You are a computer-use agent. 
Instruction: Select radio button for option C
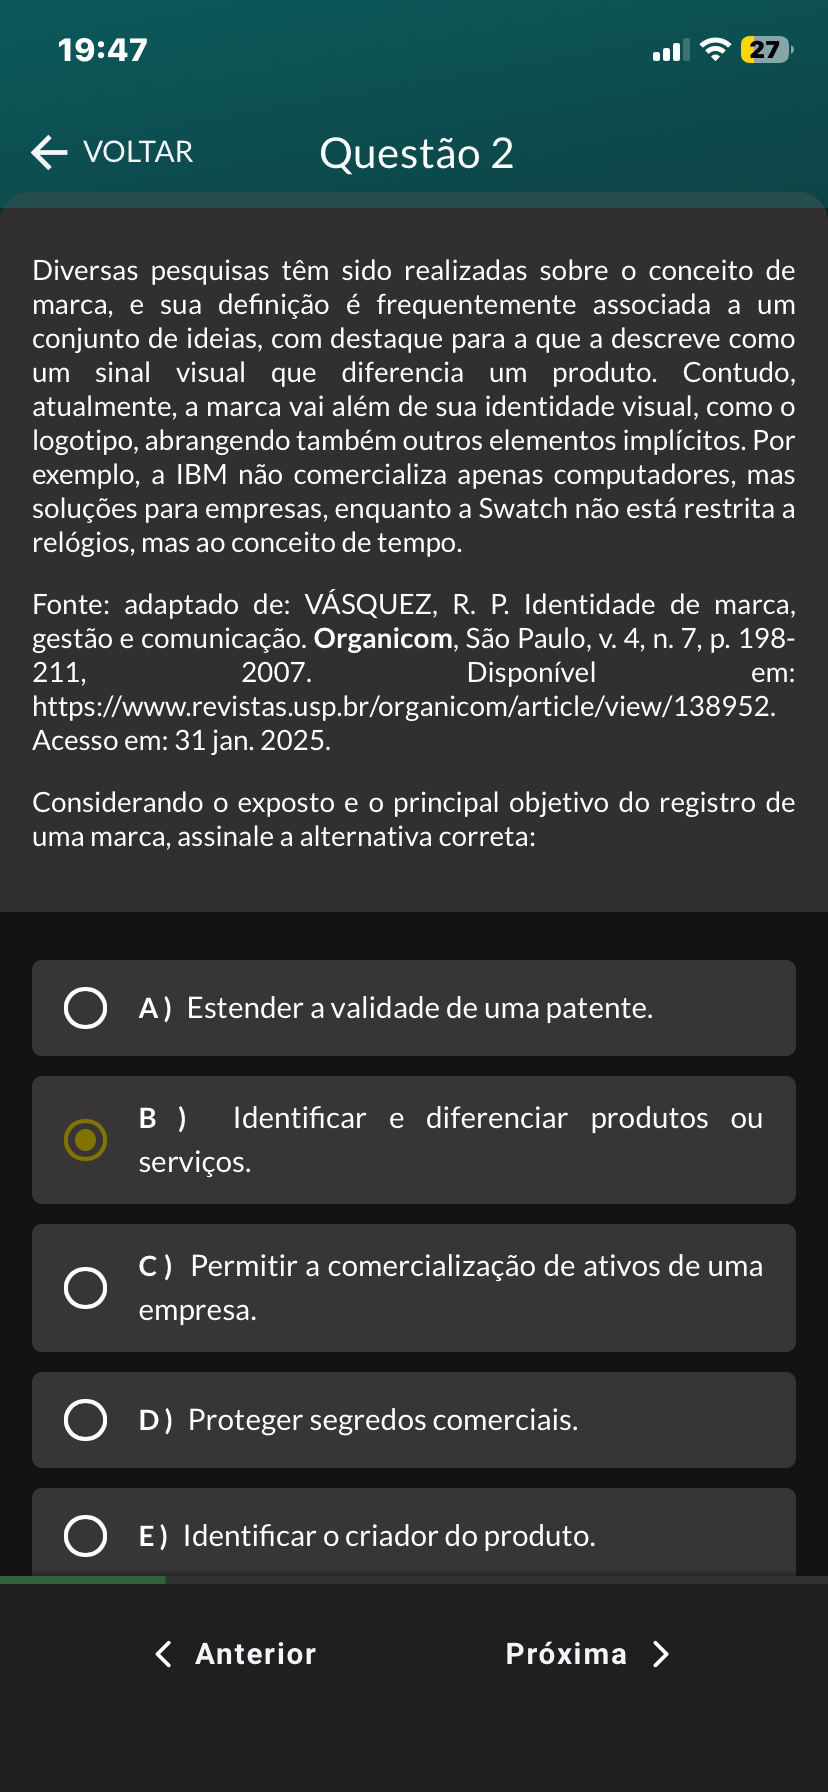click(86, 1288)
